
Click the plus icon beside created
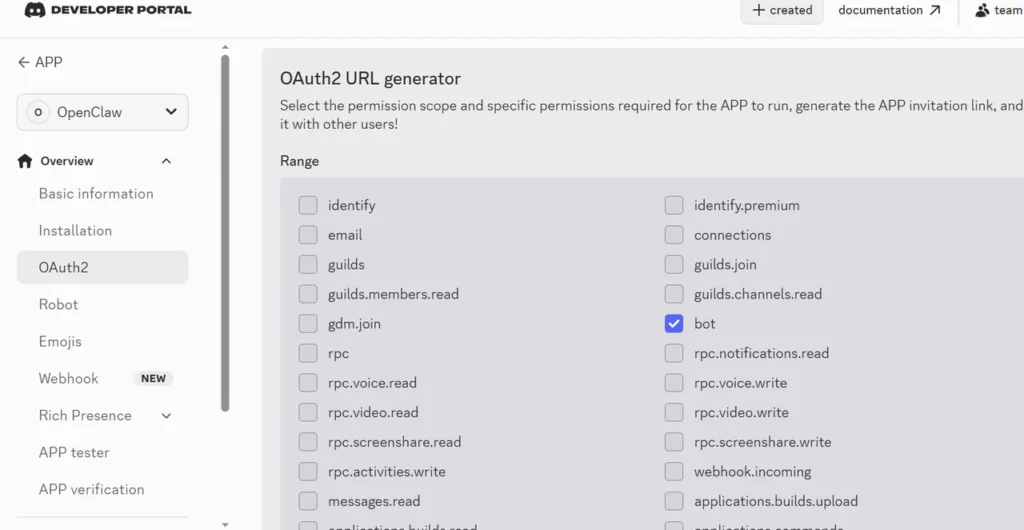[x=758, y=10]
